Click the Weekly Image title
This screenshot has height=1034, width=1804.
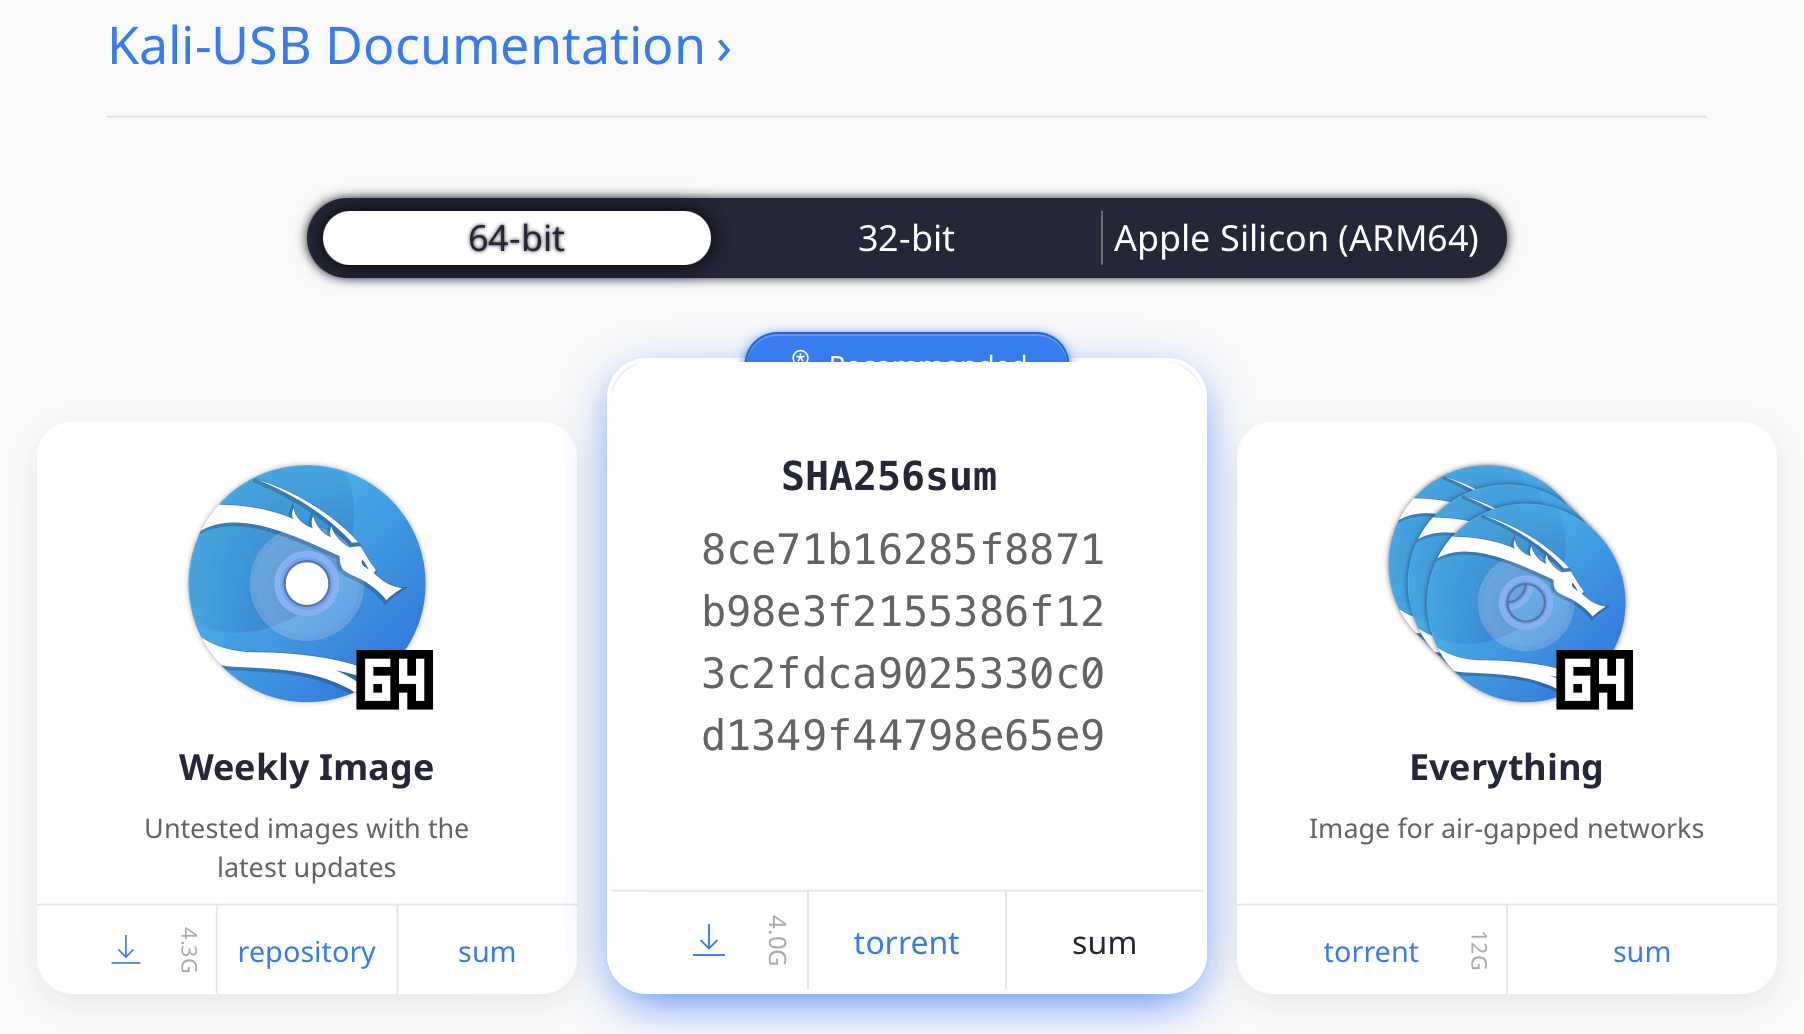[x=306, y=768]
